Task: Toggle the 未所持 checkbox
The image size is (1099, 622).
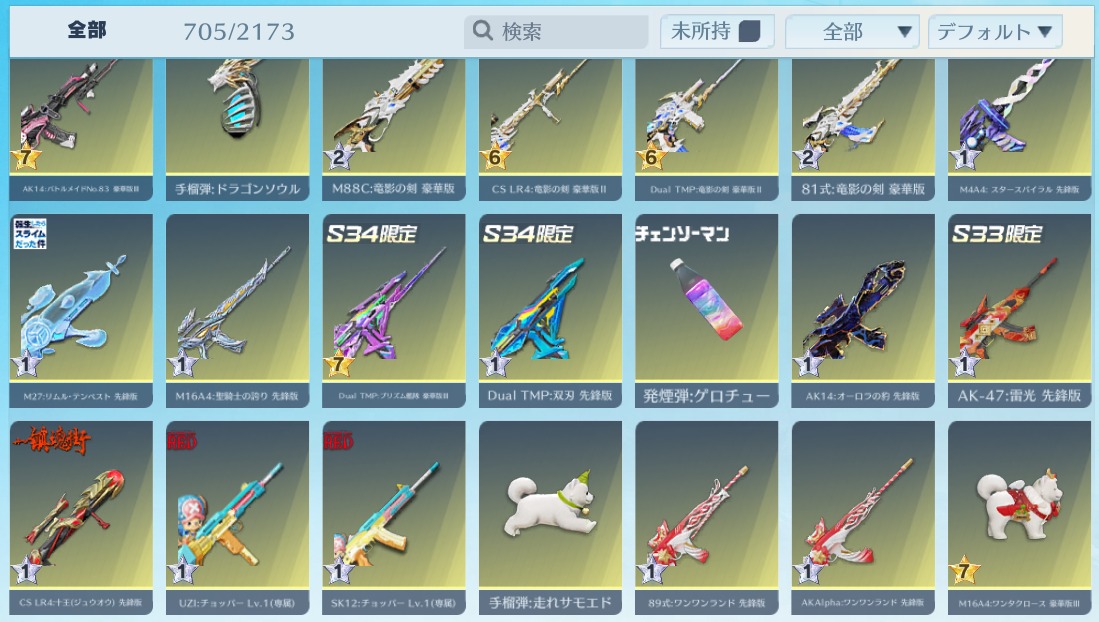Action: point(749,32)
